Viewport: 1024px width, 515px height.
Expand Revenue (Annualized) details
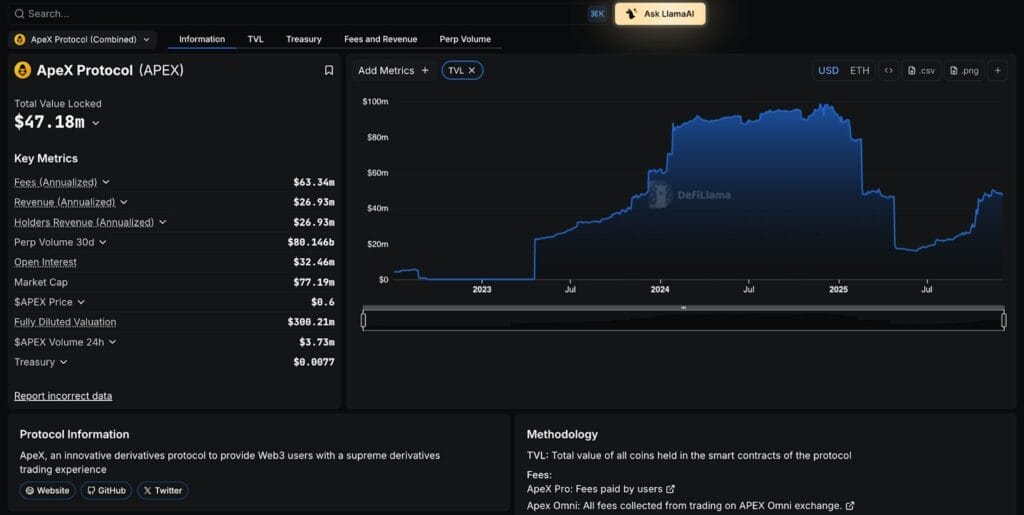(x=123, y=202)
